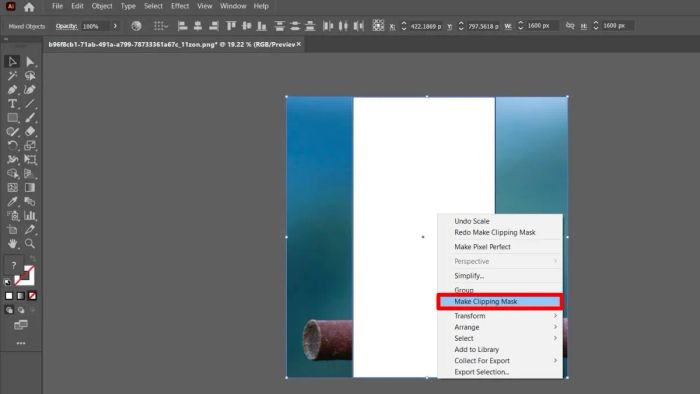
Task: Select the Curvature tool
Action: [30, 90]
